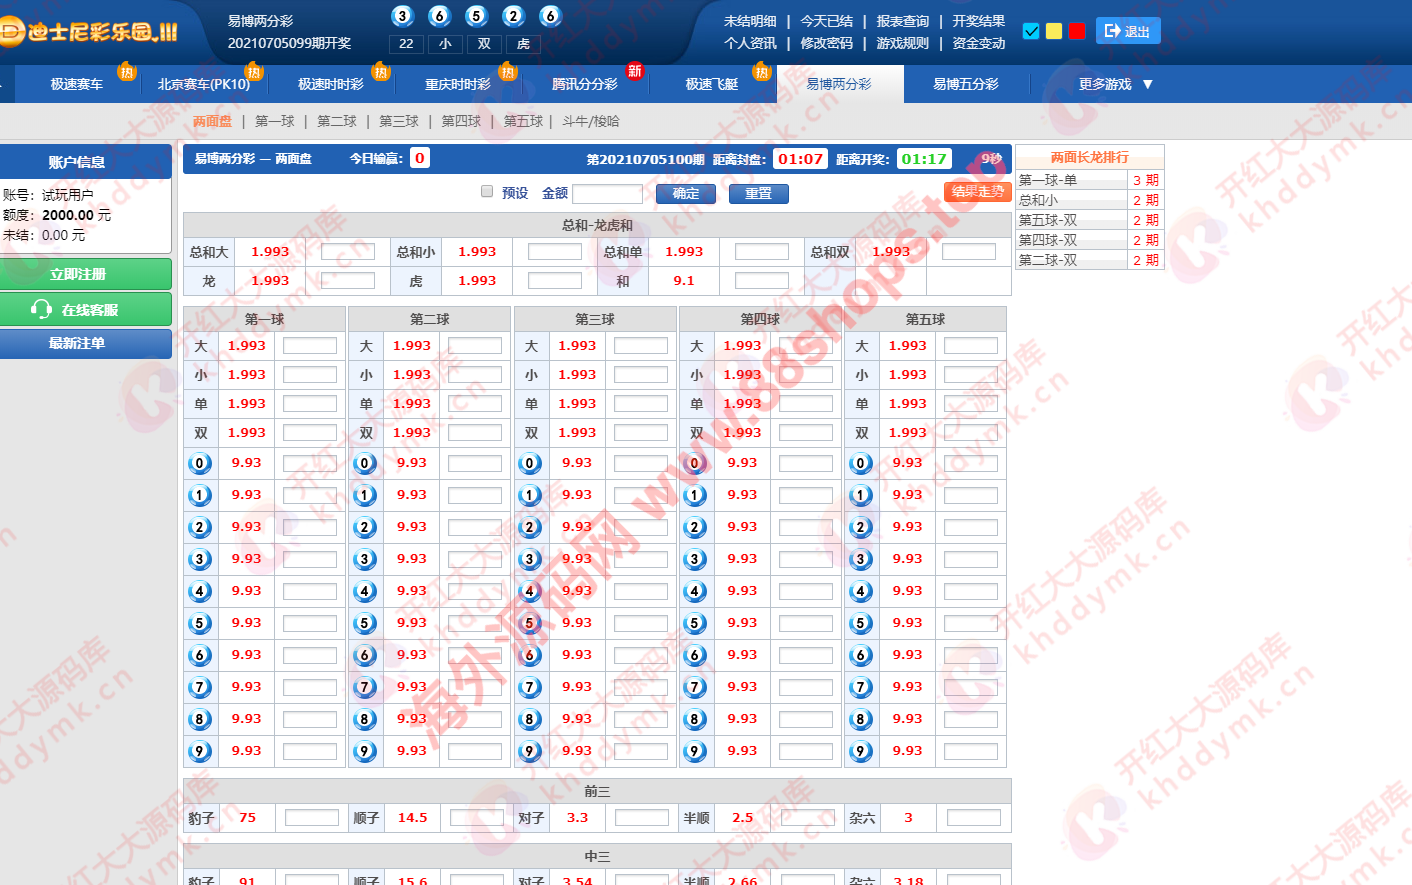Click the 退出 logout icon button

(1127, 31)
